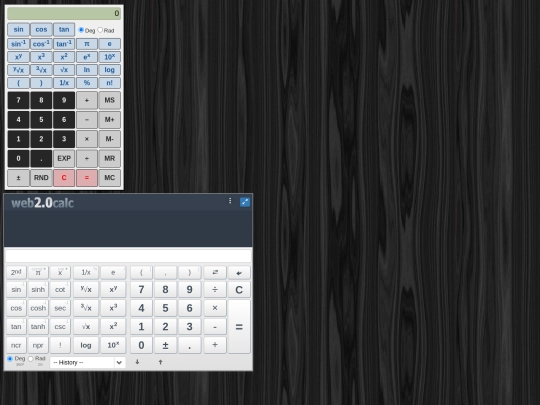Click the blue expand icon in web2.0calc header

pos(245,202)
